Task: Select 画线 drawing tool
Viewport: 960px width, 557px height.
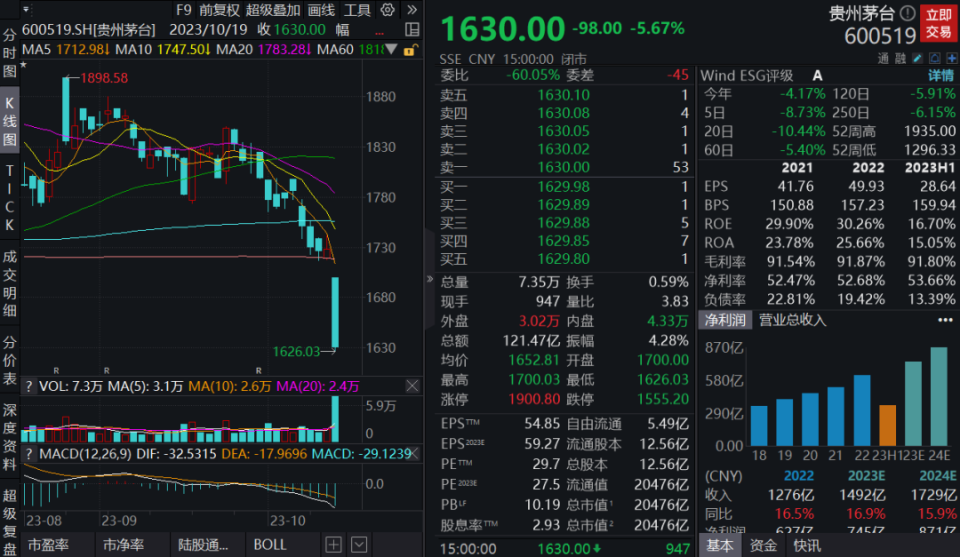Action: click(x=321, y=10)
